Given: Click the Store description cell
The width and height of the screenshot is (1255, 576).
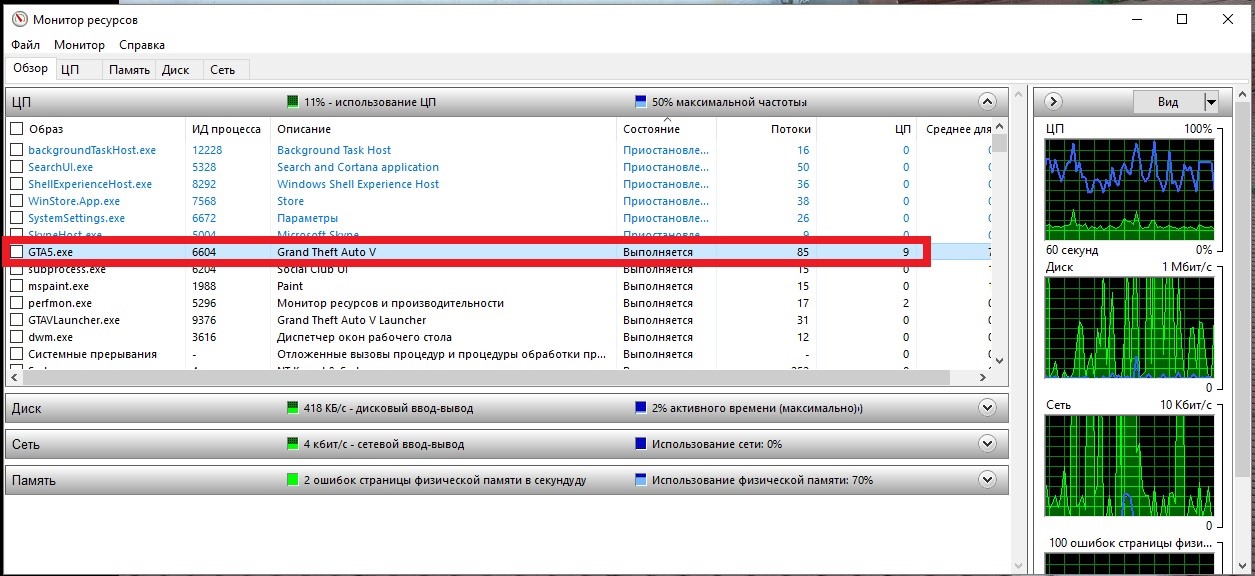Looking at the screenshot, I should click(x=290, y=201).
